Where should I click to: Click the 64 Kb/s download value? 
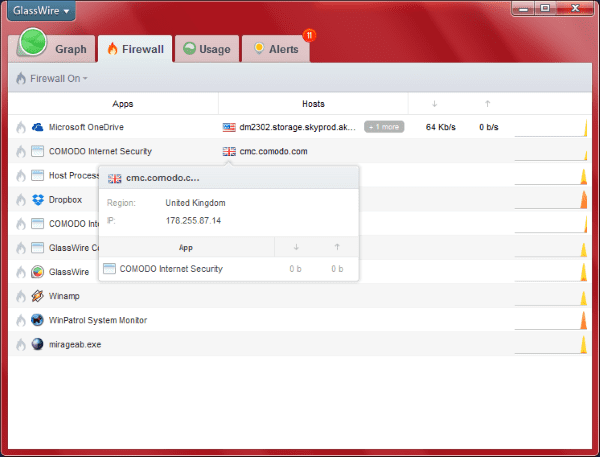coord(440,127)
